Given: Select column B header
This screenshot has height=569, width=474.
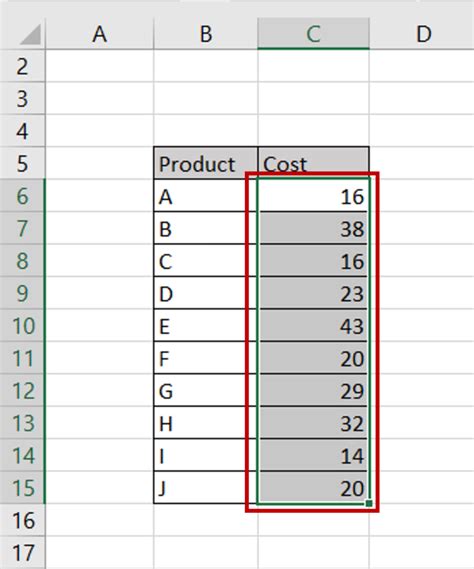Looking at the screenshot, I should point(206,34).
